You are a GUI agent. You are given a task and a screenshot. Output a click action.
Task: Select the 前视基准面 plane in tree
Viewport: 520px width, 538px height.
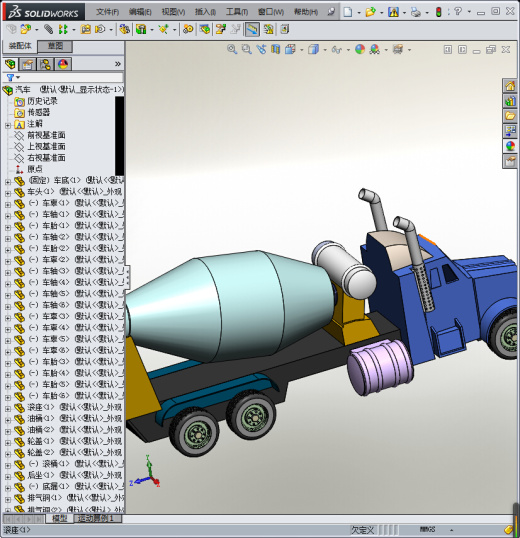click(46, 135)
